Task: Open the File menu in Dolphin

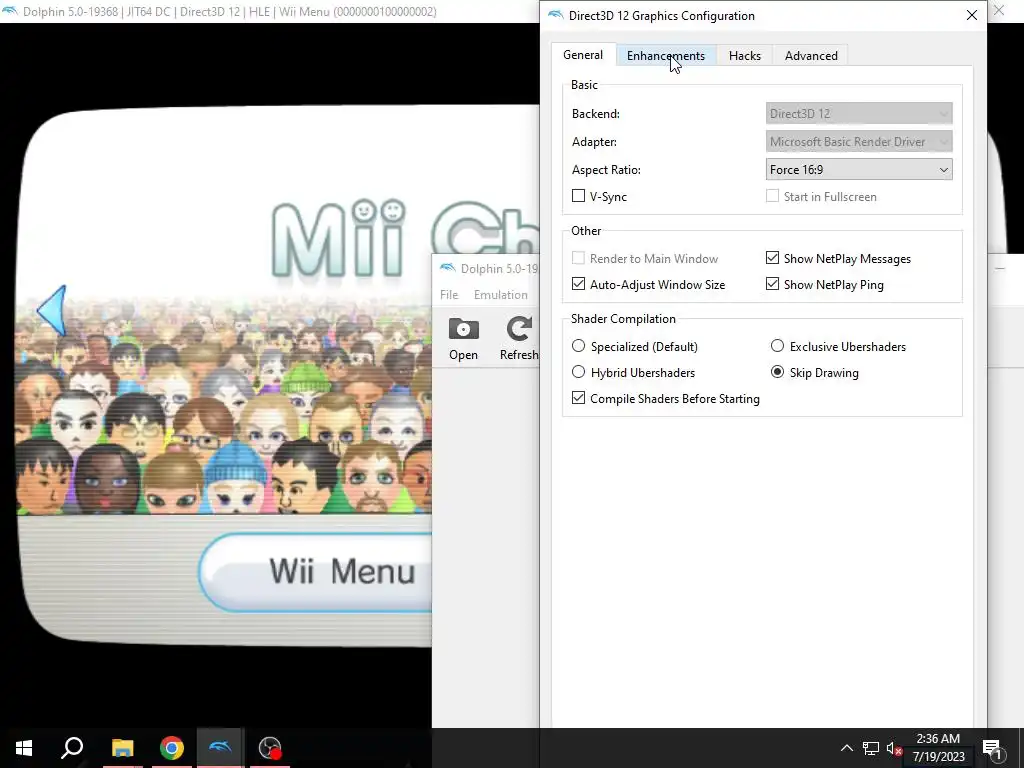Action: click(x=449, y=295)
